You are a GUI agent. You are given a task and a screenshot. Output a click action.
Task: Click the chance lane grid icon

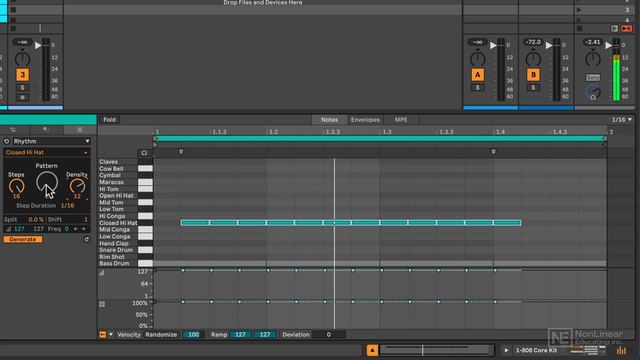coord(102,304)
